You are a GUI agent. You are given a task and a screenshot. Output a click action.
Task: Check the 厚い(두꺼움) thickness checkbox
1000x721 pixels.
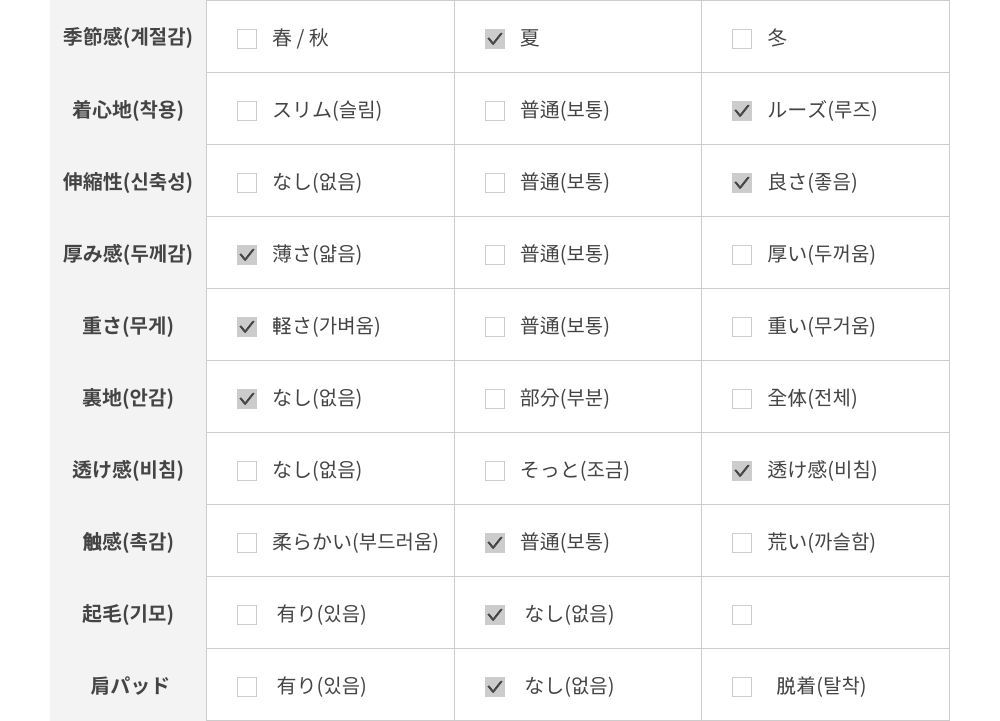[x=742, y=255]
